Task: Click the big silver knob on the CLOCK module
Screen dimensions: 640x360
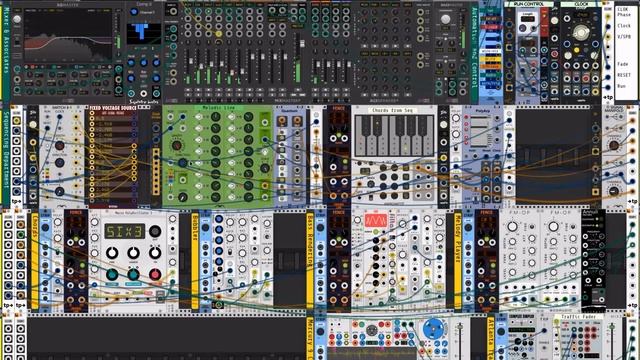Action: [x=580, y=33]
